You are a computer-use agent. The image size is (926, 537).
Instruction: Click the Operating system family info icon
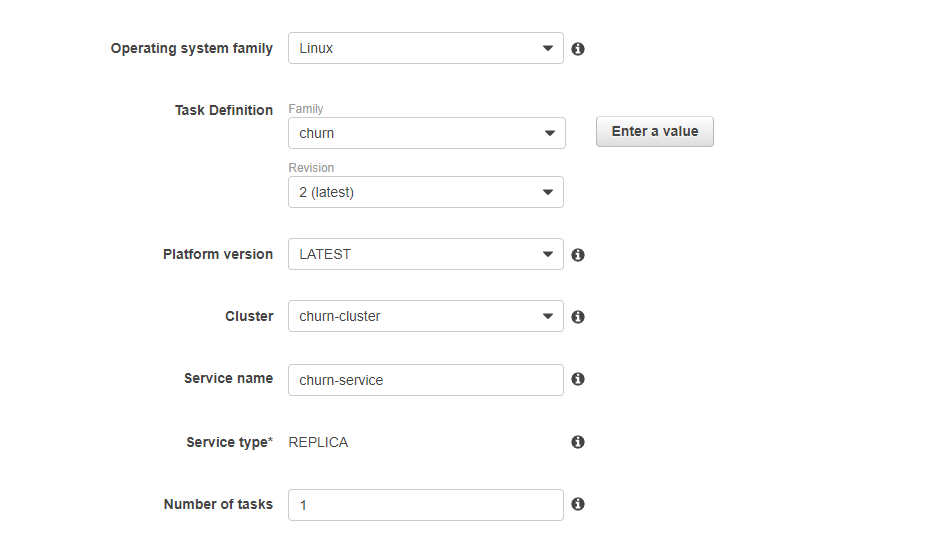pos(578,49)
